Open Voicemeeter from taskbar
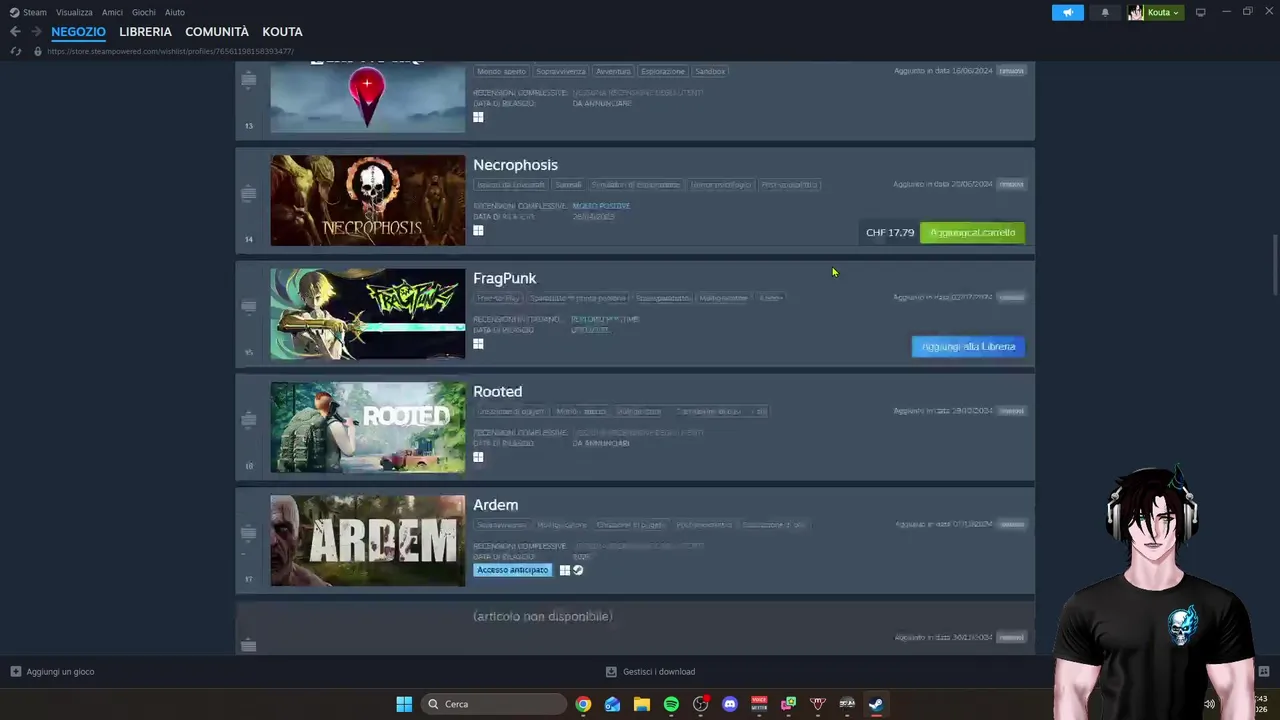Screen dimensions: 1280x720 pyautogui.click(x=759, y=704)
